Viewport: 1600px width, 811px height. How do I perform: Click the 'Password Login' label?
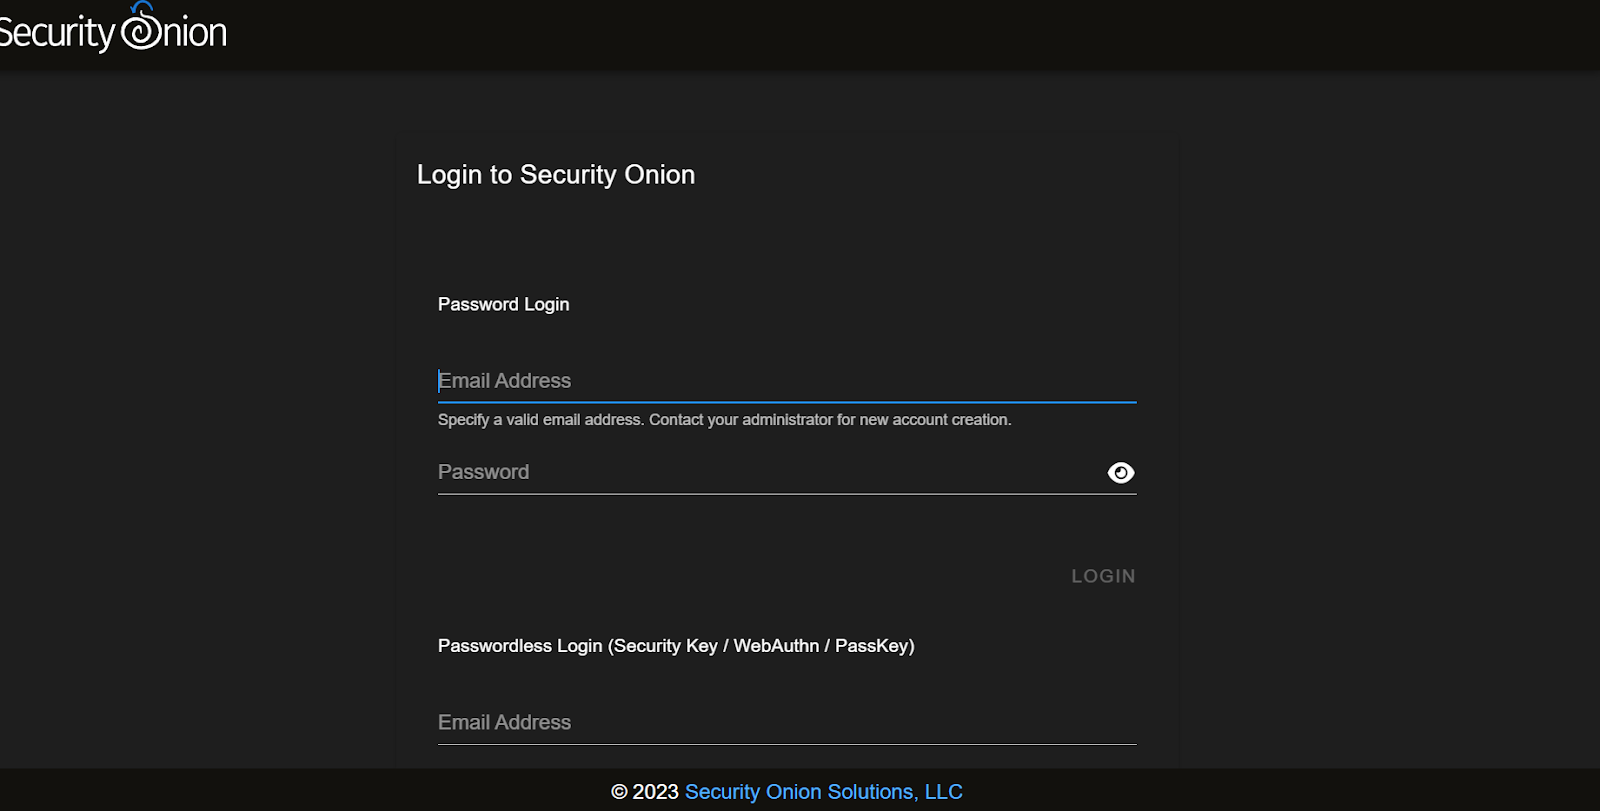click(x=504, y=304)
